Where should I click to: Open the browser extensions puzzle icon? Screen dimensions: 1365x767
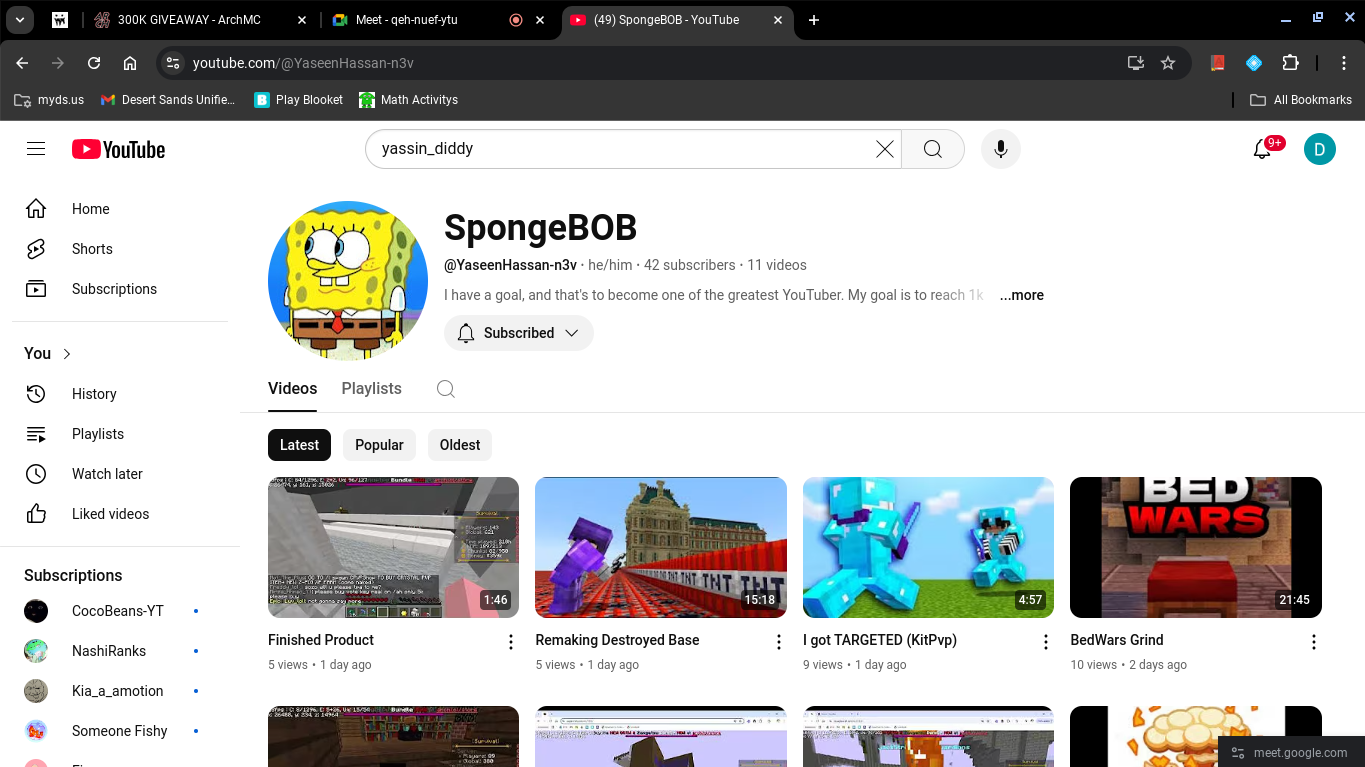click(x=1290, y=63)
